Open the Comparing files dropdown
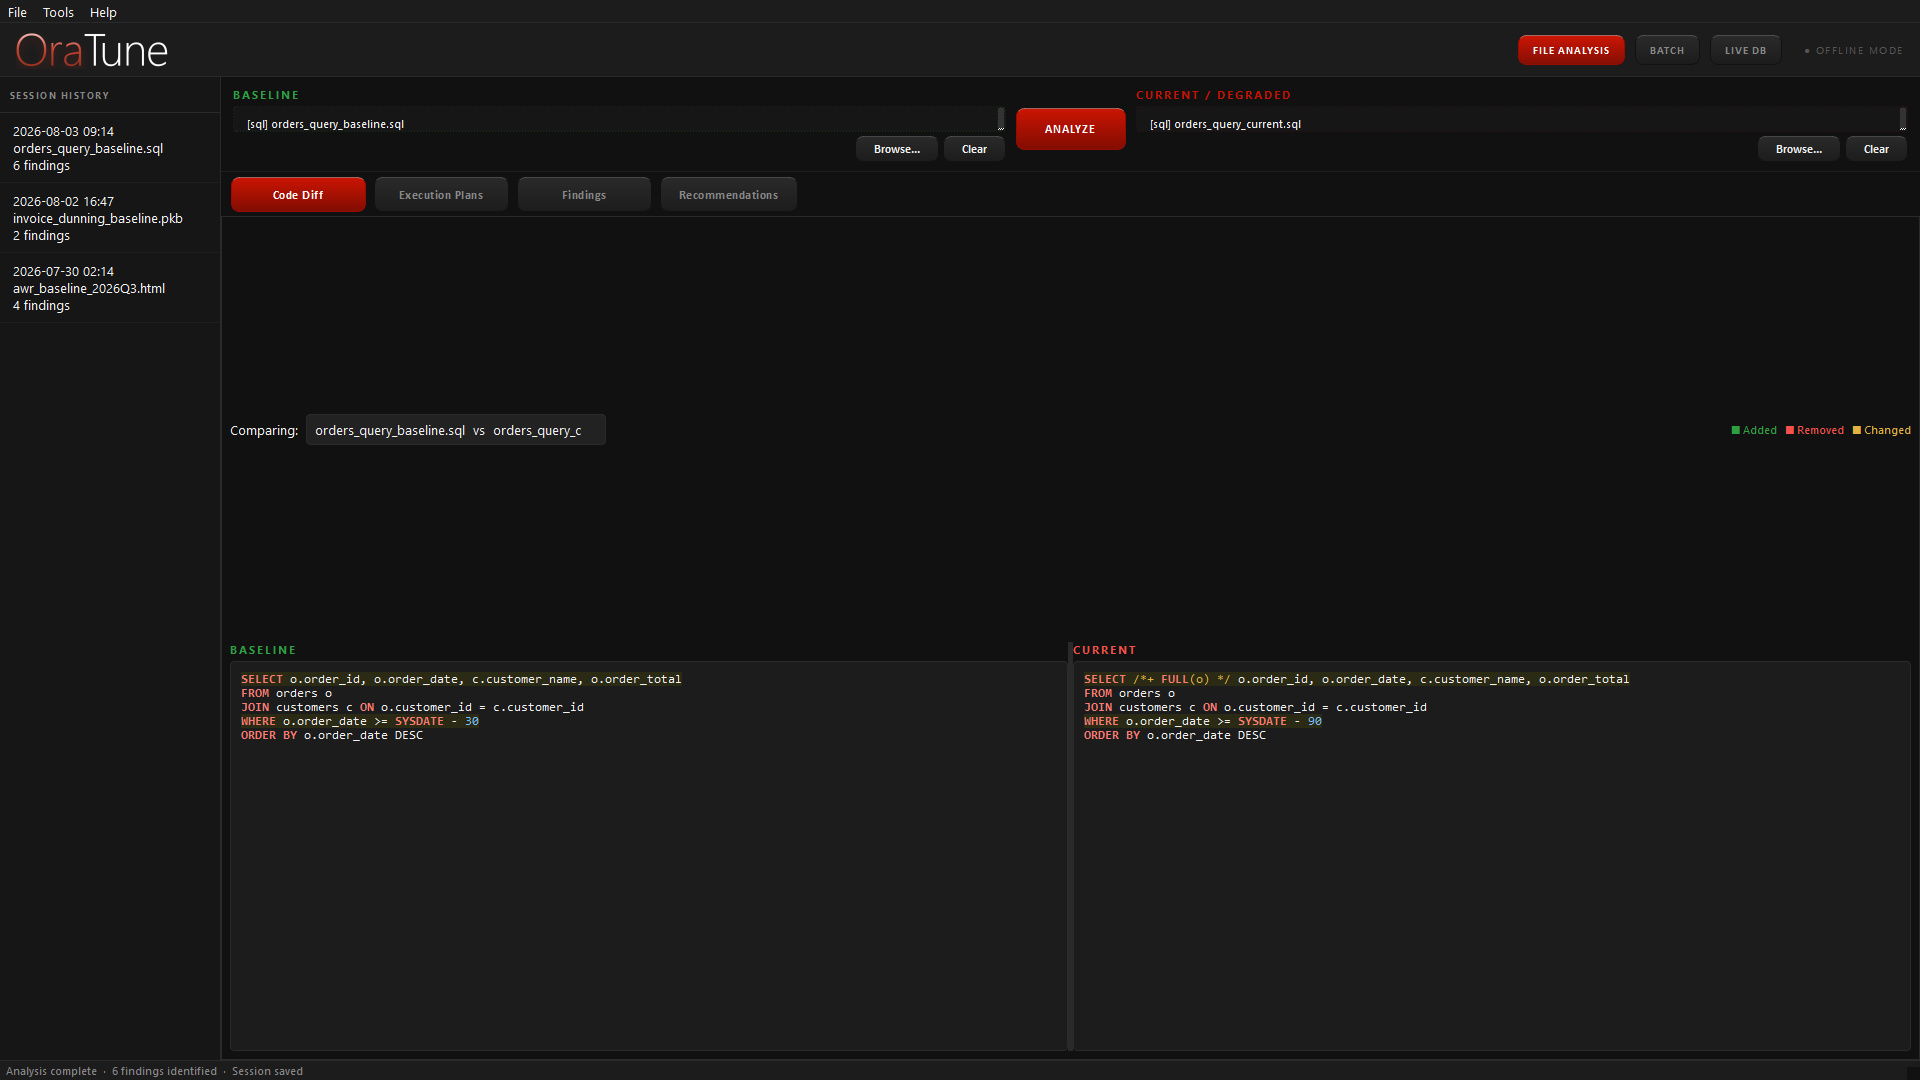Image resolution: width=1920 pixels, height=1080 pixels. coord(456,430)
